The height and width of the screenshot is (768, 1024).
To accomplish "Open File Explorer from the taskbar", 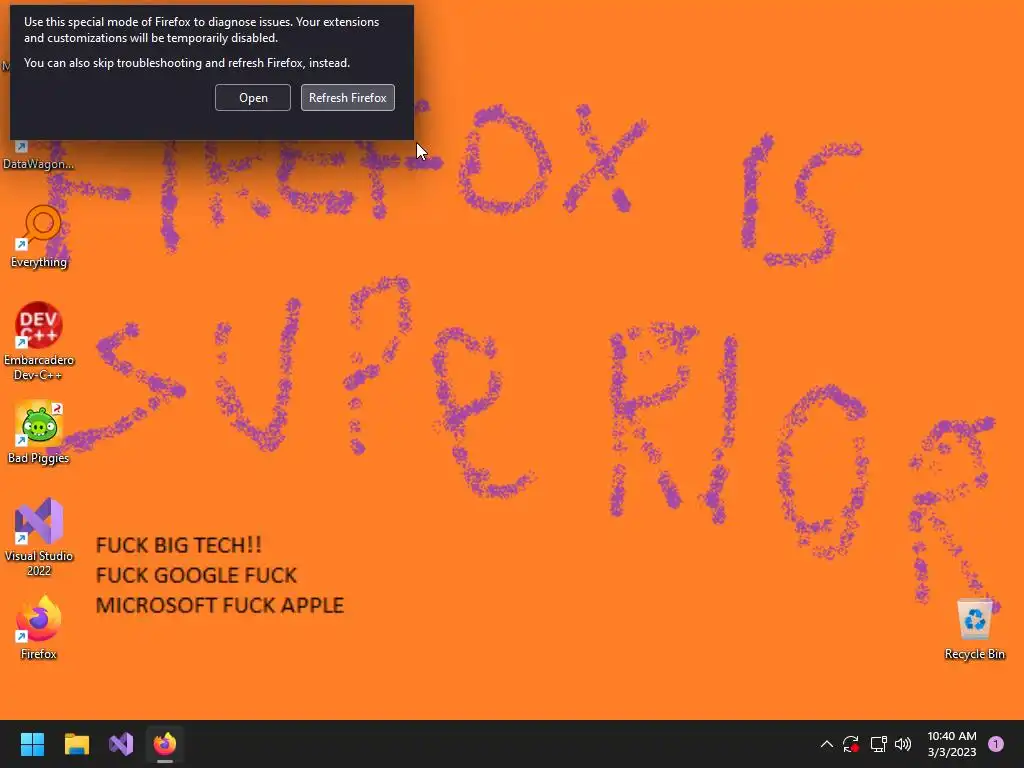I will pos(76,744).
